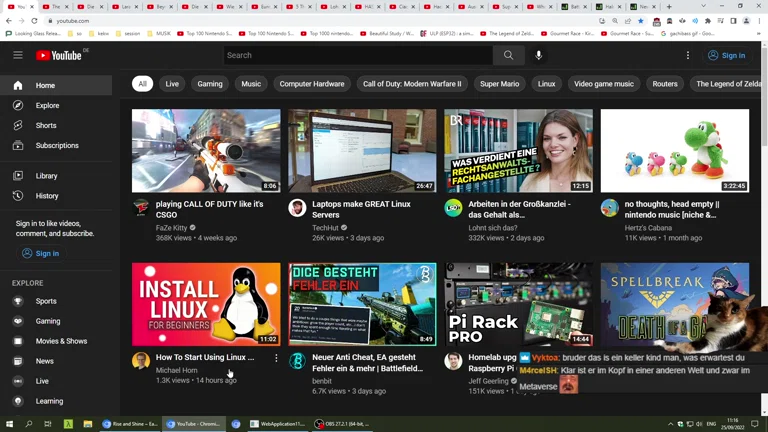Click the YouTube logo
This screenshot has height=432, width=768.
[59, 55]
